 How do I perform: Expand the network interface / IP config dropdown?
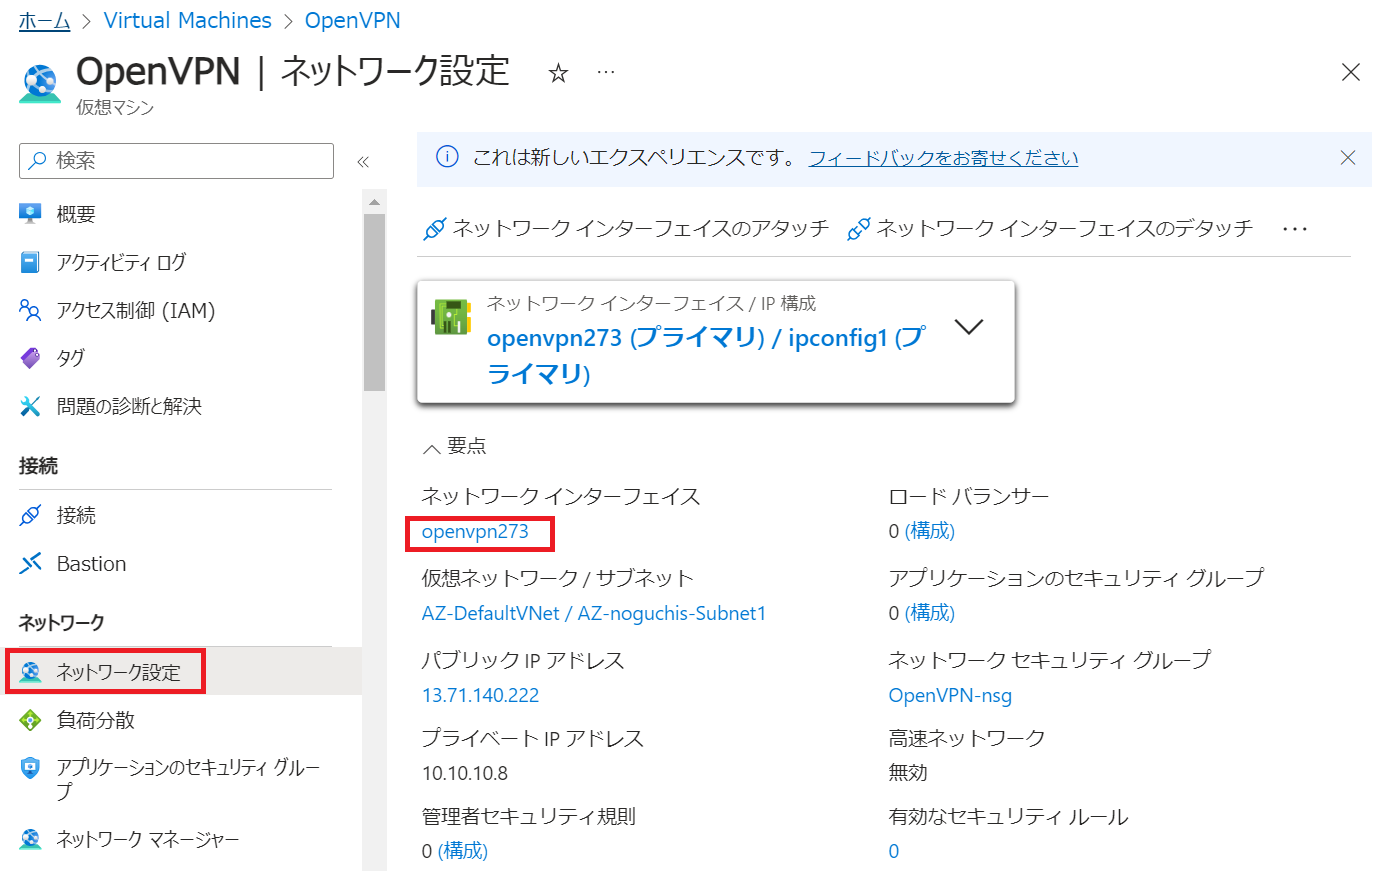969,327
